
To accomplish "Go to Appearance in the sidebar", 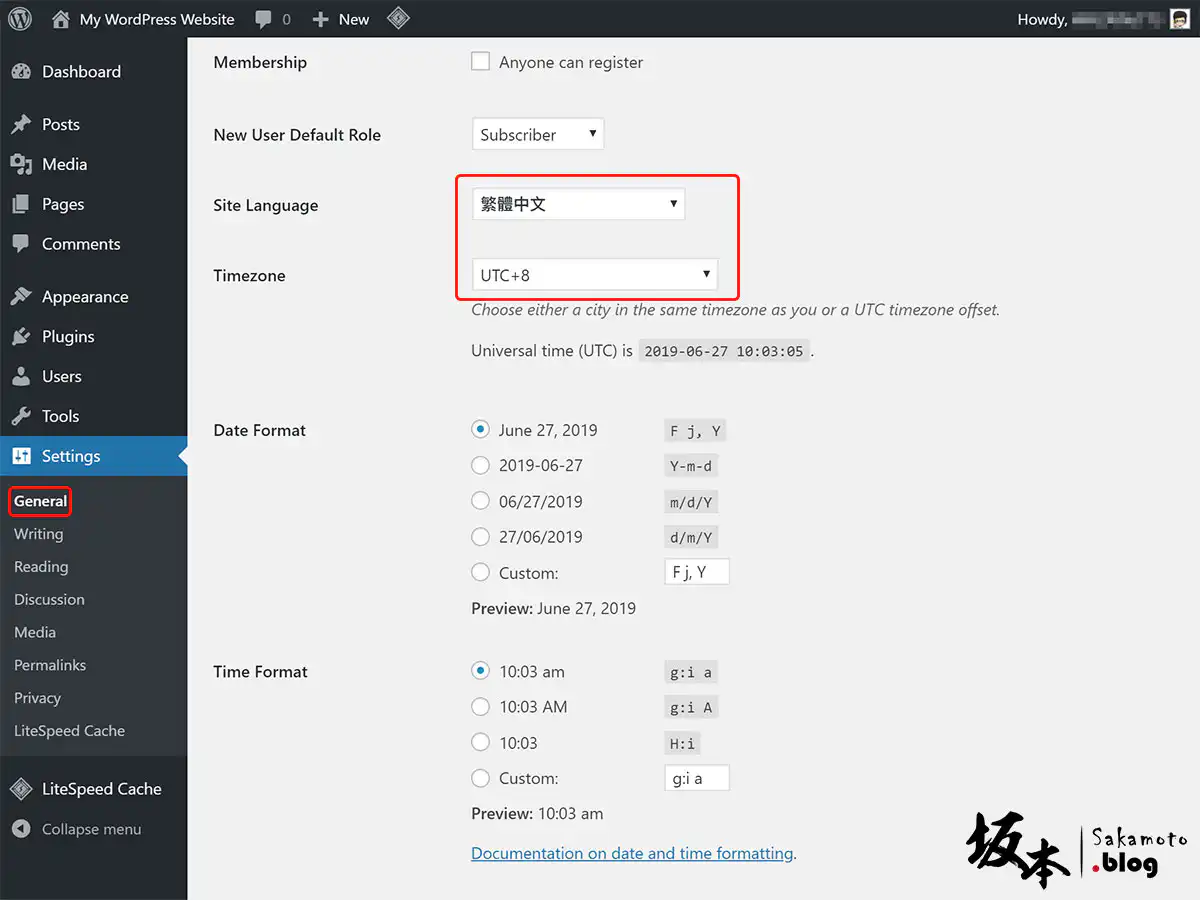I will point(84,297).
